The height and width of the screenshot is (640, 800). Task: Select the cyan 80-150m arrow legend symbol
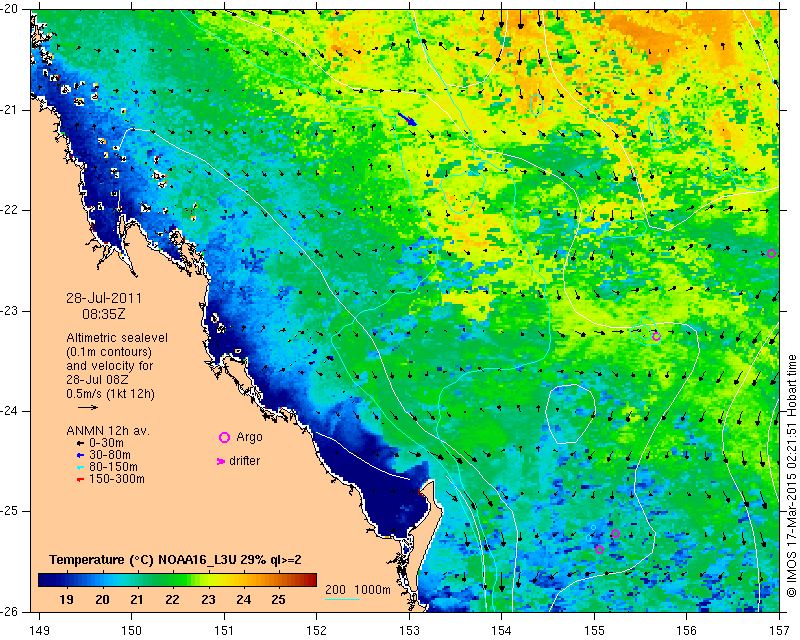[x=80, y=467]
